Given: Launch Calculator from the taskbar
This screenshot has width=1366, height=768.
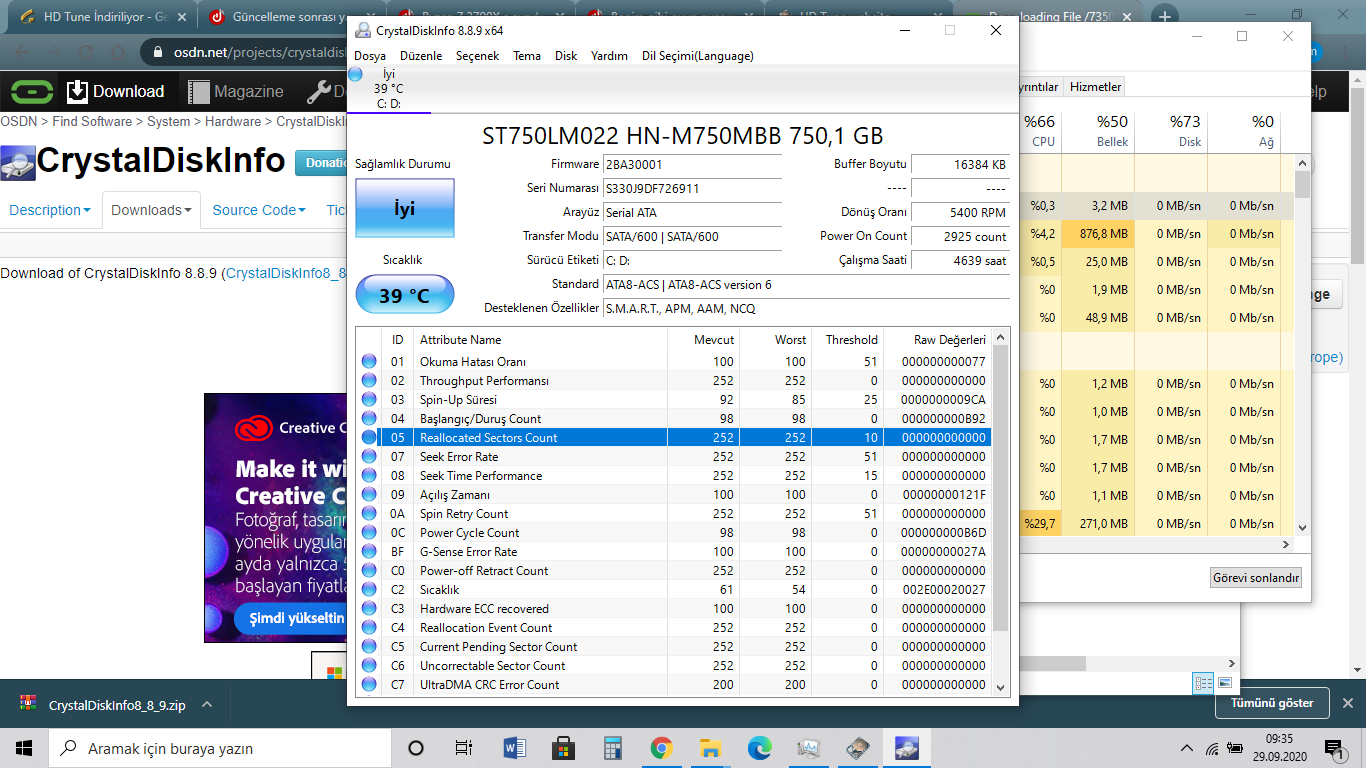Looking at the screenshot, I should [612, 748].
